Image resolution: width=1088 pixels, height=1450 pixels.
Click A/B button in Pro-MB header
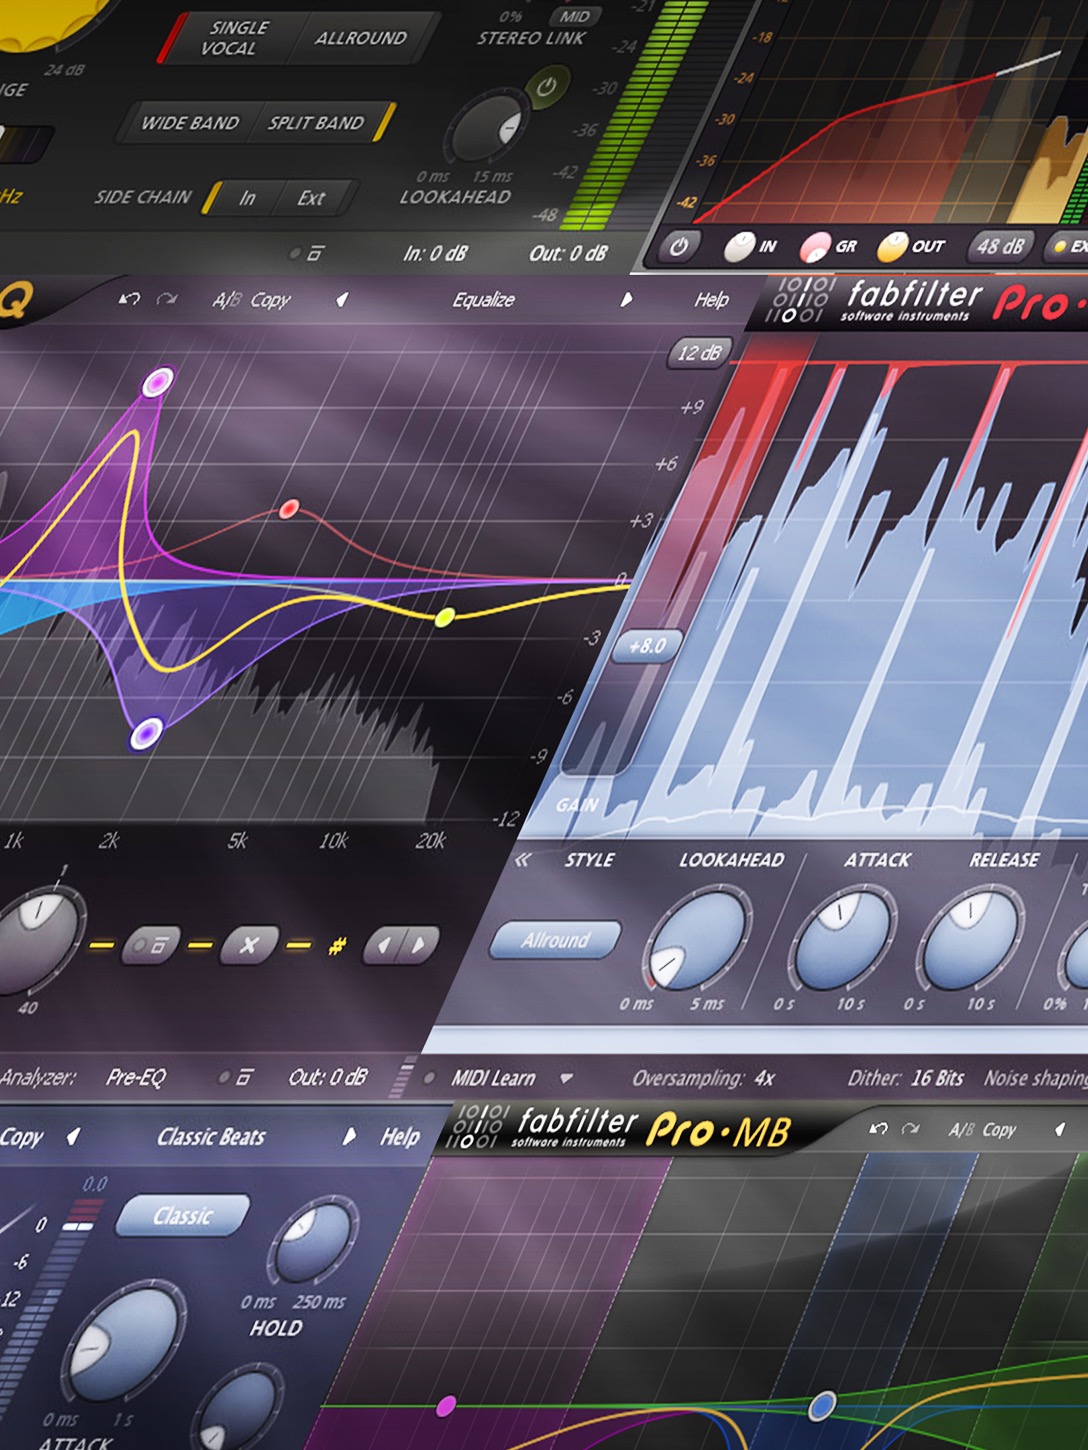click(961, 1130)
